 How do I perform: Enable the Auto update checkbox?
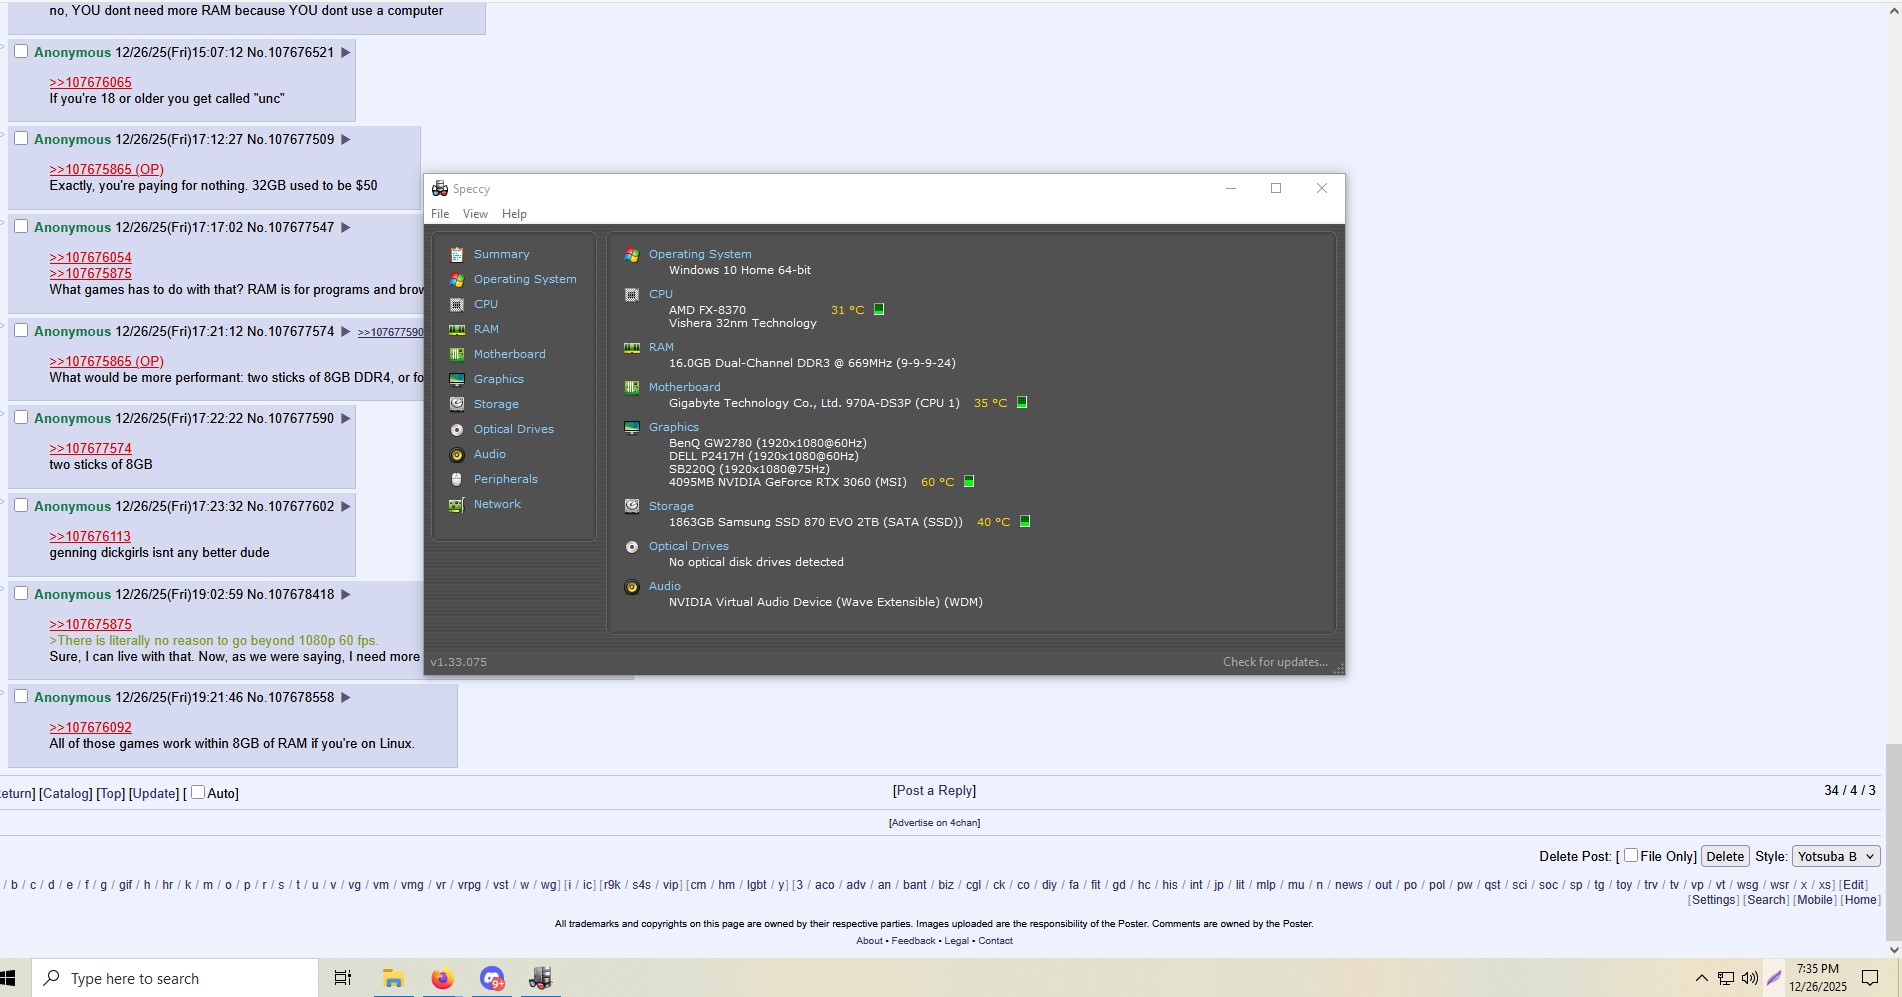pyautogui.click(x=198, y=792)
